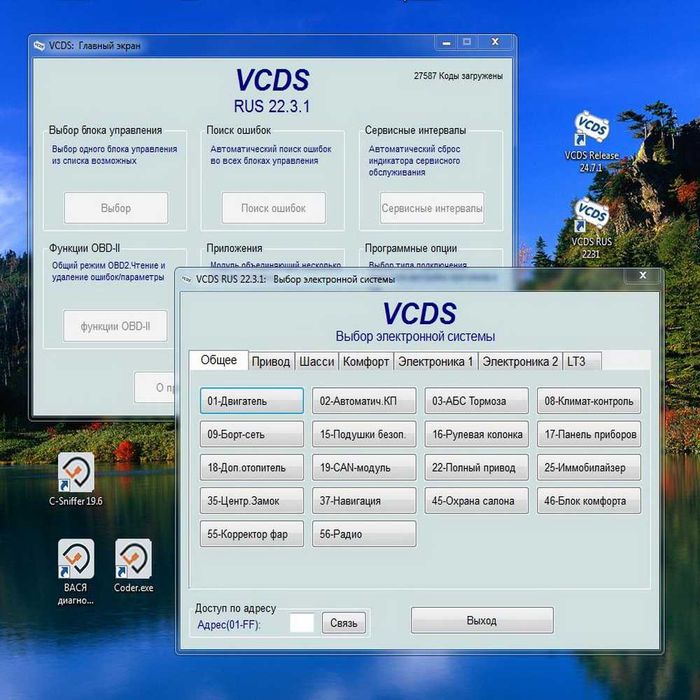This screenshot has width=700, height=700.
Task: Click 'Доступ по адресу' group label
Action: [235, 608]
